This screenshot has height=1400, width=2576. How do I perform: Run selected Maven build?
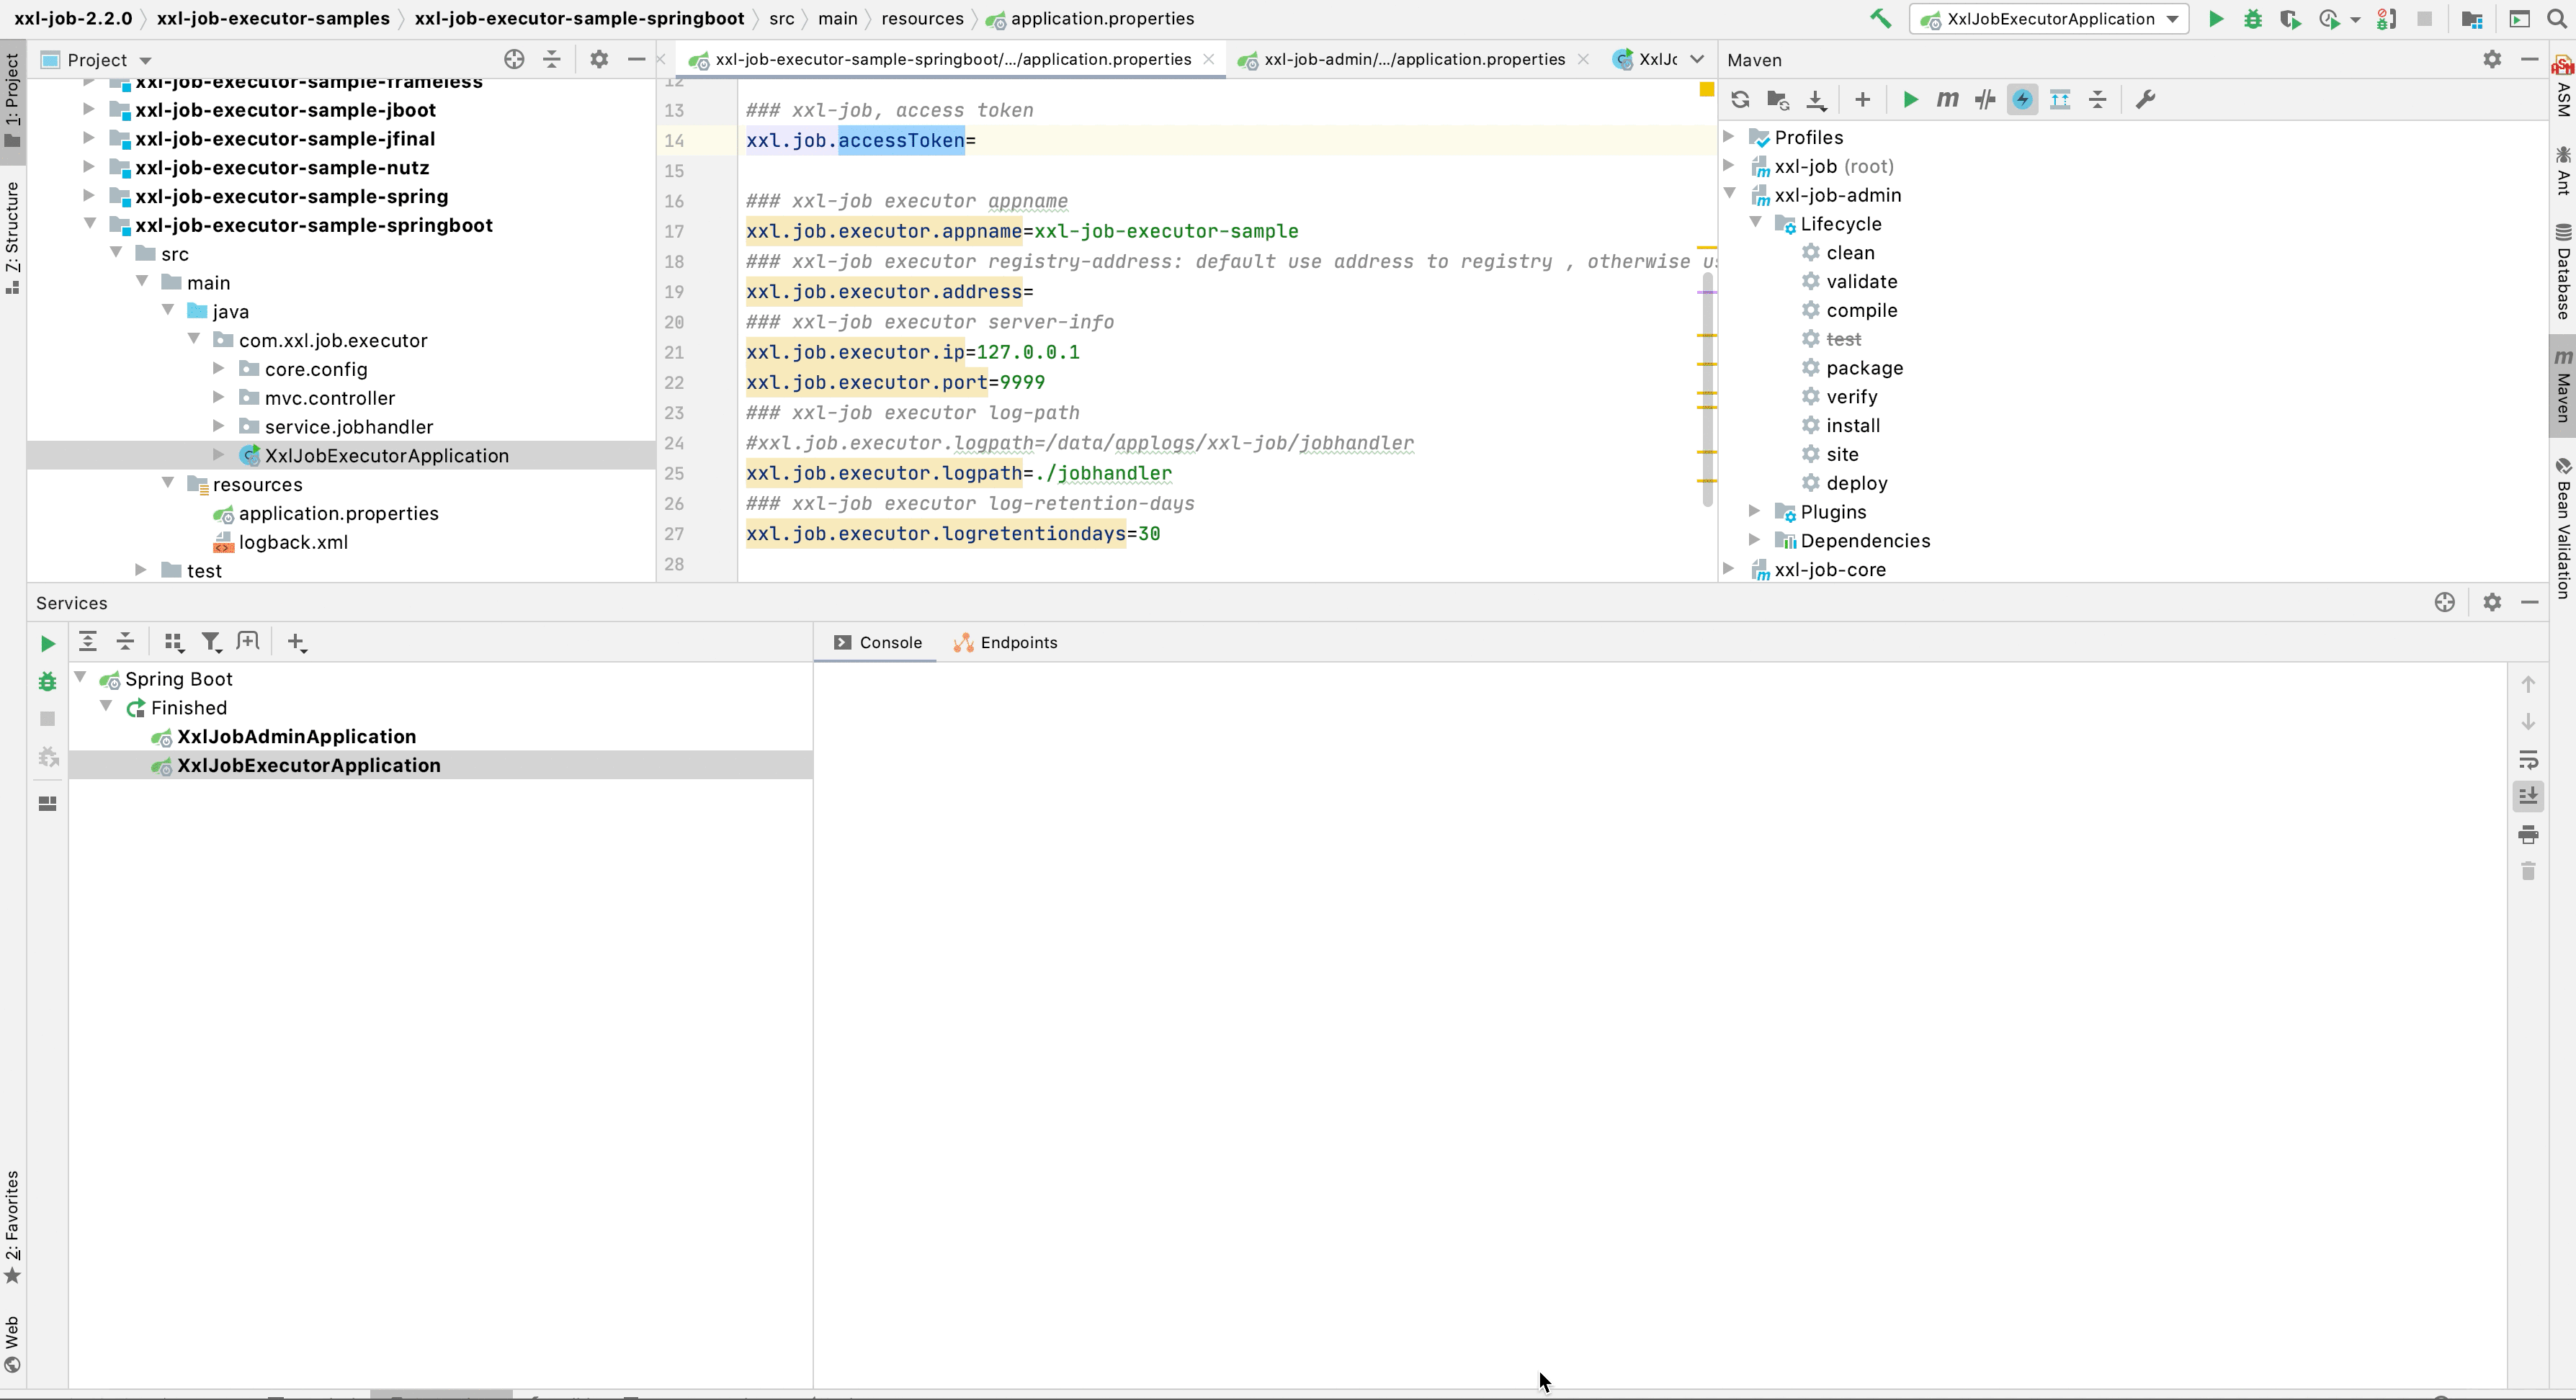click(x=1910, y=99)
